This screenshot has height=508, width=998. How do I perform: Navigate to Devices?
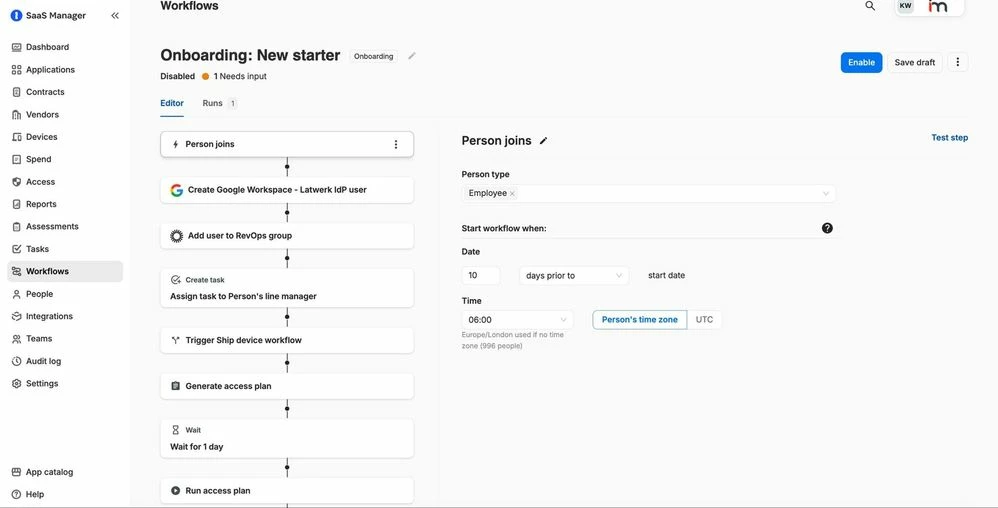[x=41, y=137]
